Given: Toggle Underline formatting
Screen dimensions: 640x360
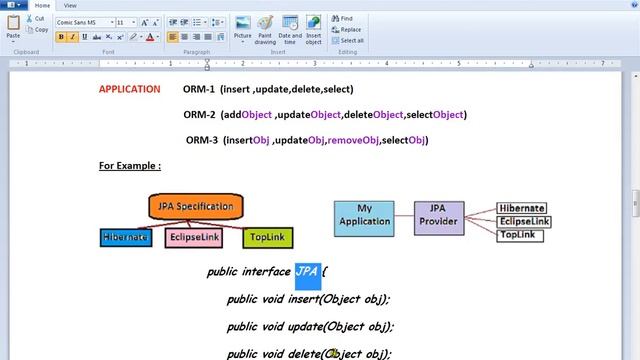Looking at the screenshot, I should [84, 37].
